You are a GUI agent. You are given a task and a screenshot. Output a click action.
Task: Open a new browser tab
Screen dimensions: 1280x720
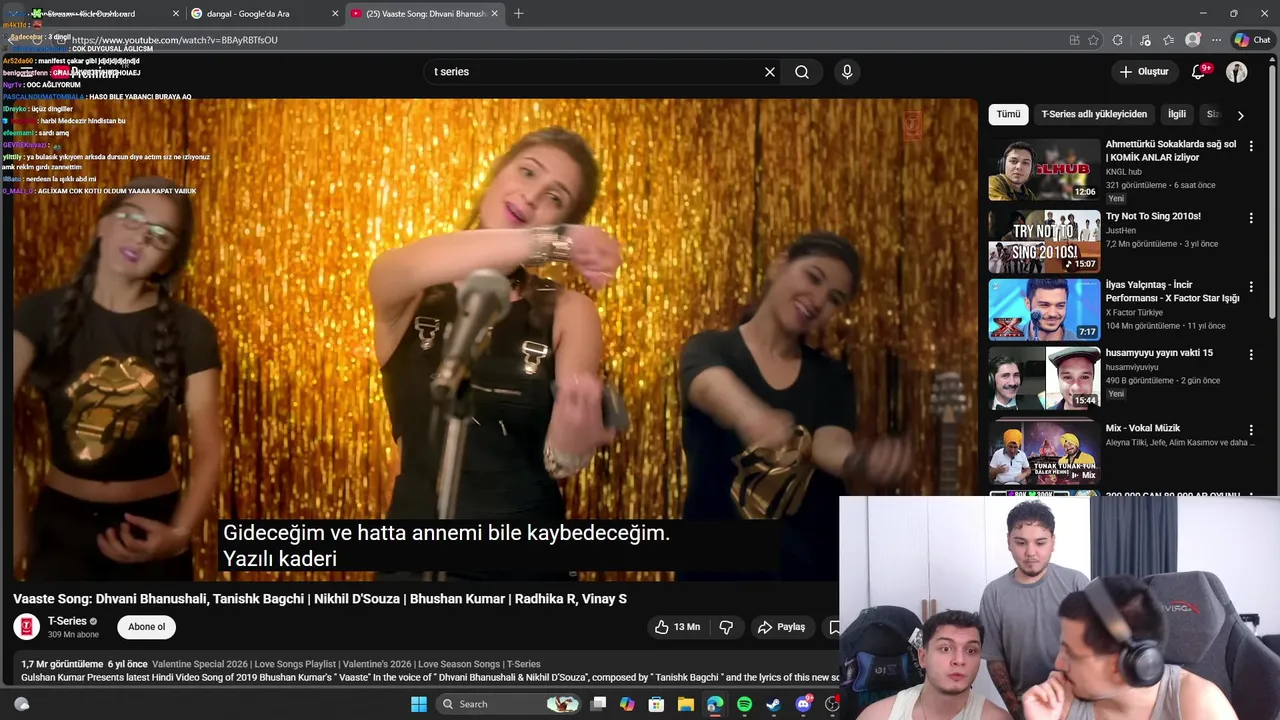tap(518, 14)
